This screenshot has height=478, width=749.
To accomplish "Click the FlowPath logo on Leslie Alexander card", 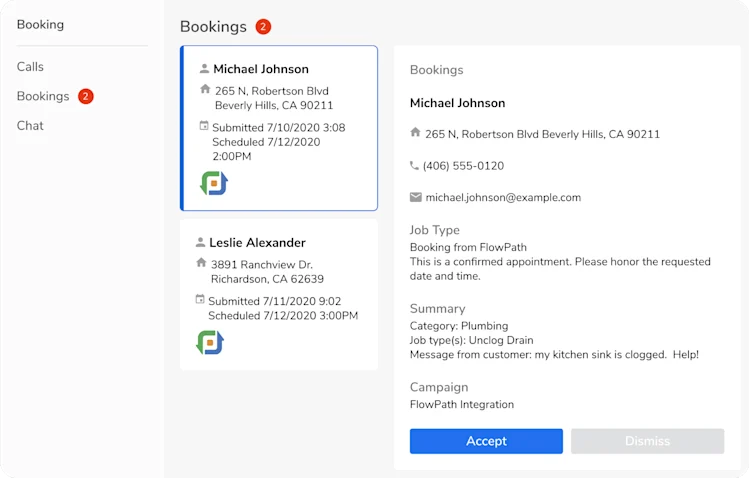I will pyautogui.click(x=210, y=342).
